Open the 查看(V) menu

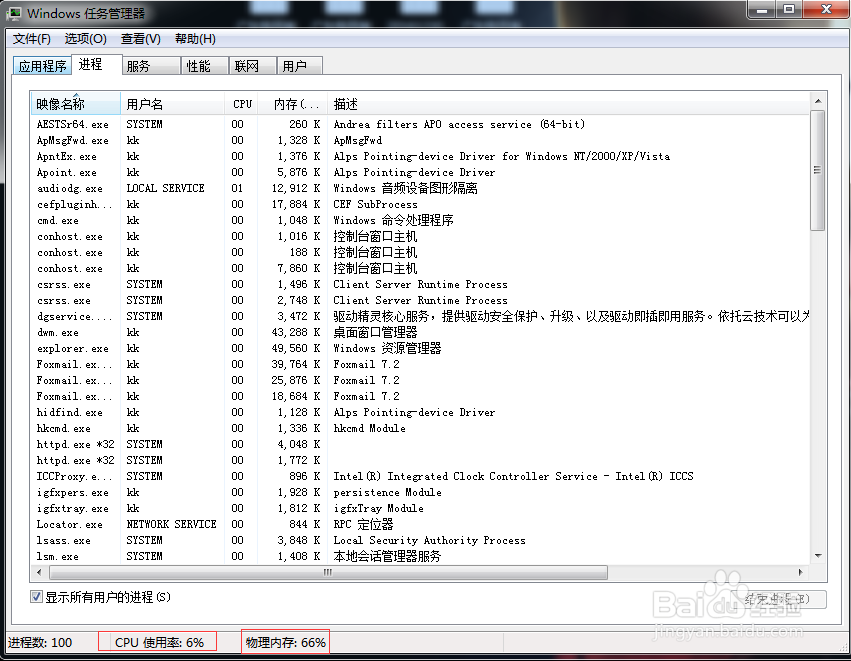141,39
